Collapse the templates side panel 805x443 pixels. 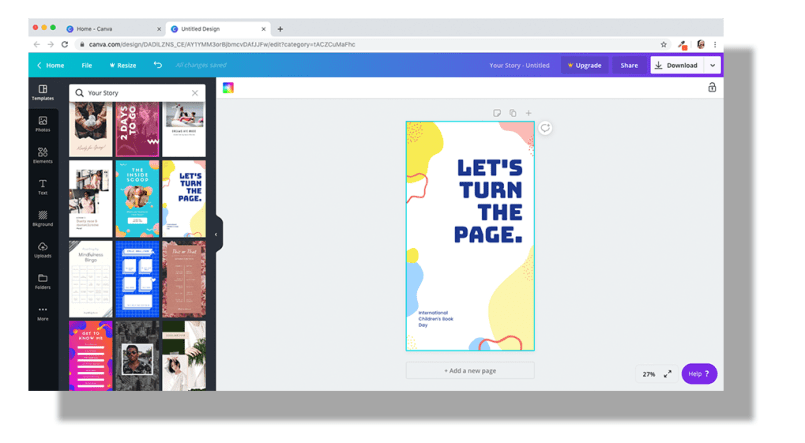click(216, 235)
